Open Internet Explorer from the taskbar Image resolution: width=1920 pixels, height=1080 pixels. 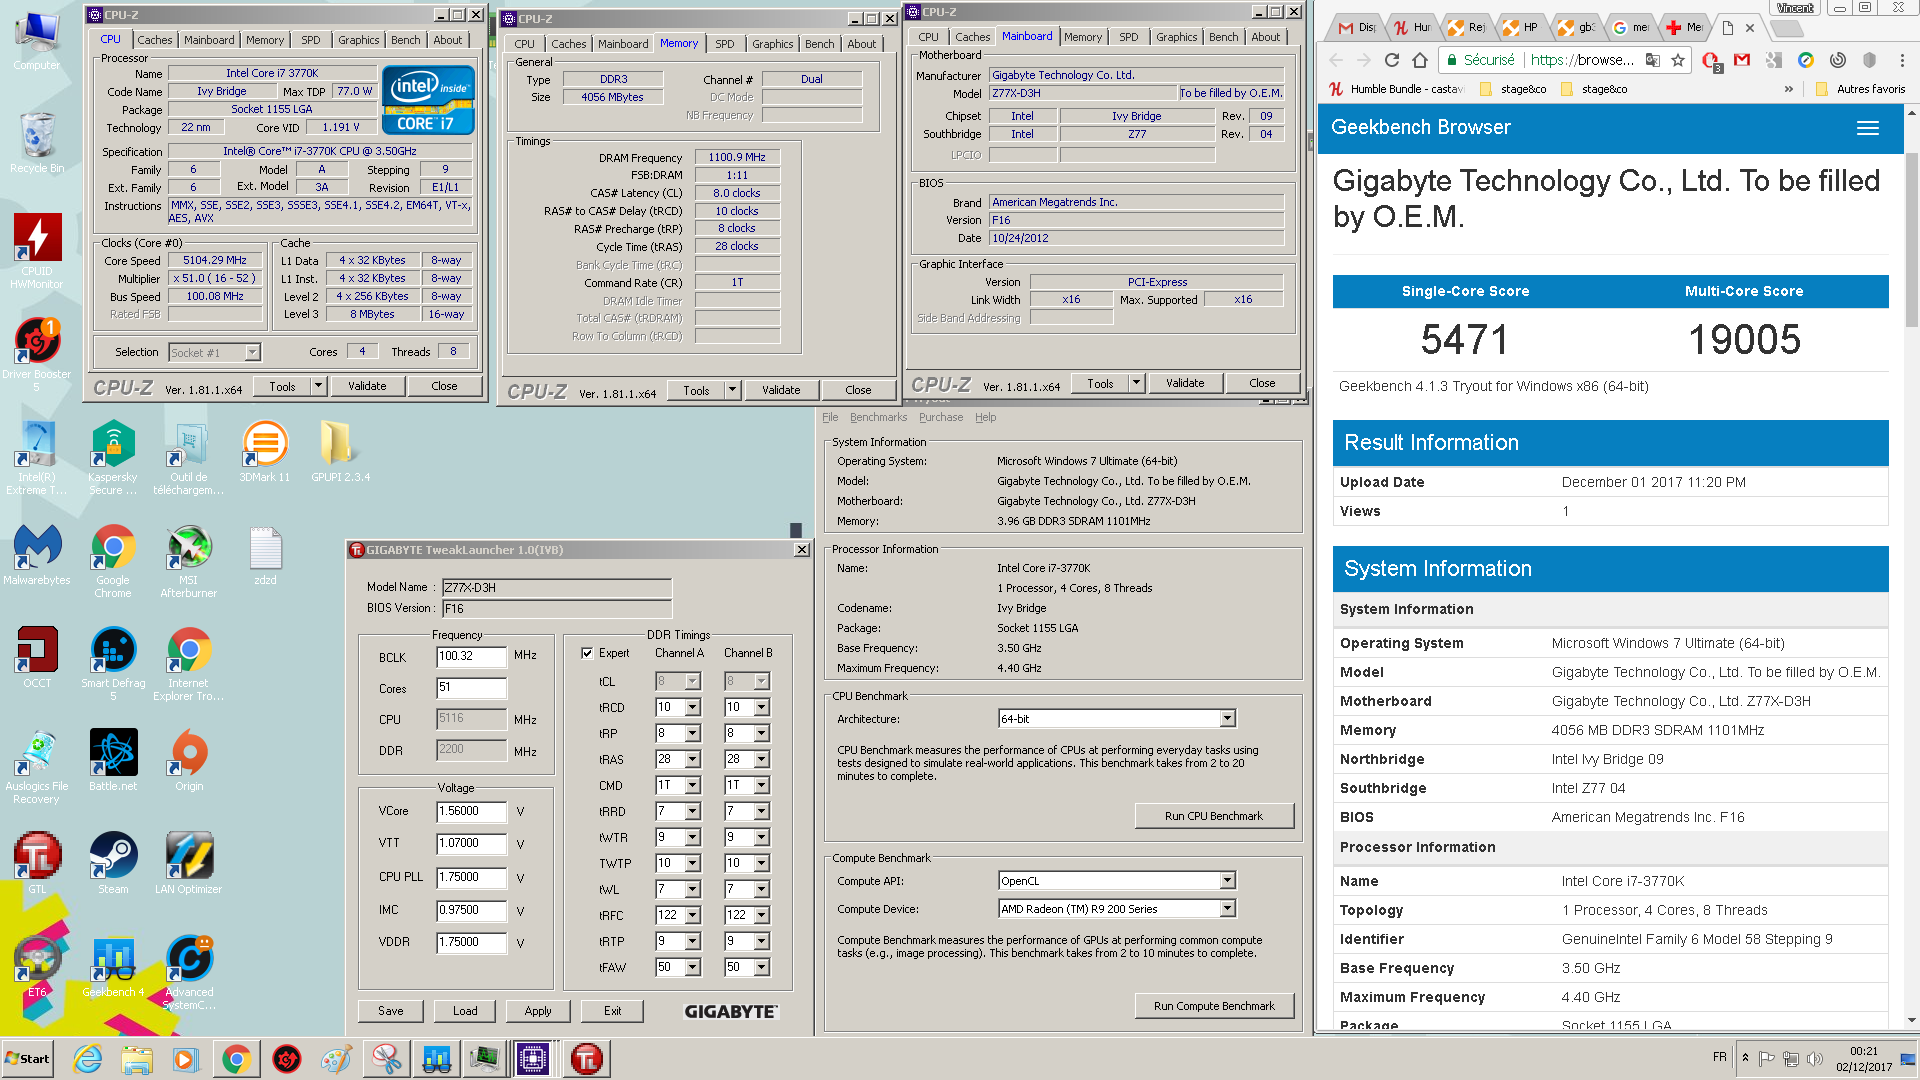[x=88, y=1059]
